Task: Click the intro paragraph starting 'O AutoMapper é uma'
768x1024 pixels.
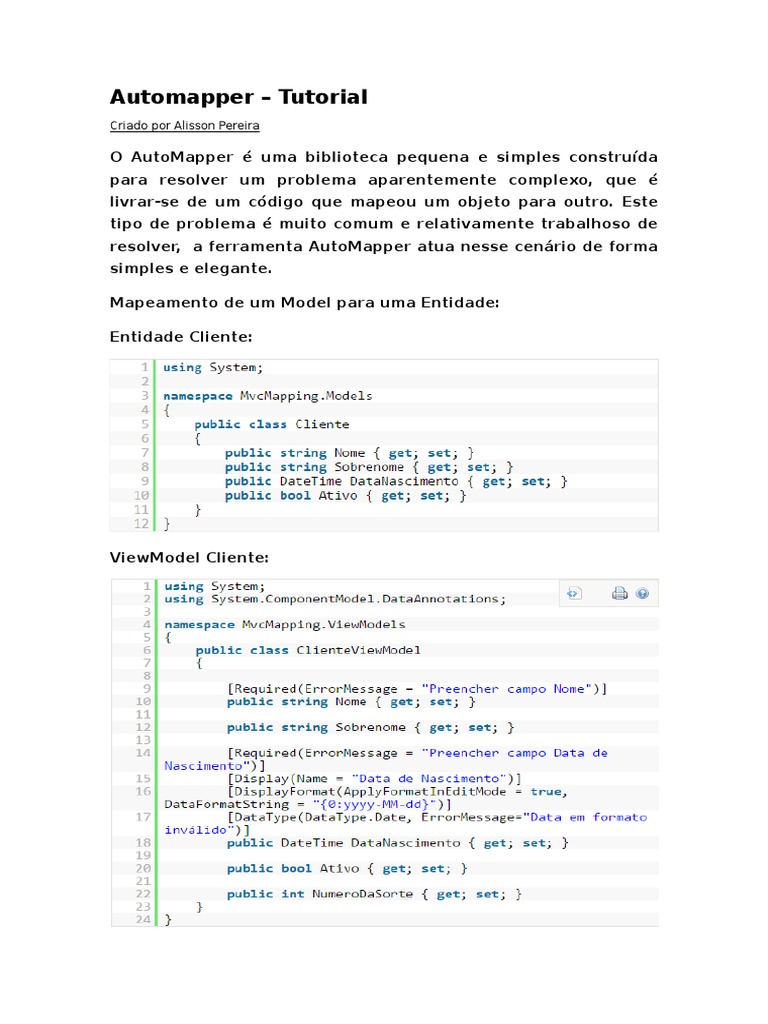Action: (x=383, y=212)
